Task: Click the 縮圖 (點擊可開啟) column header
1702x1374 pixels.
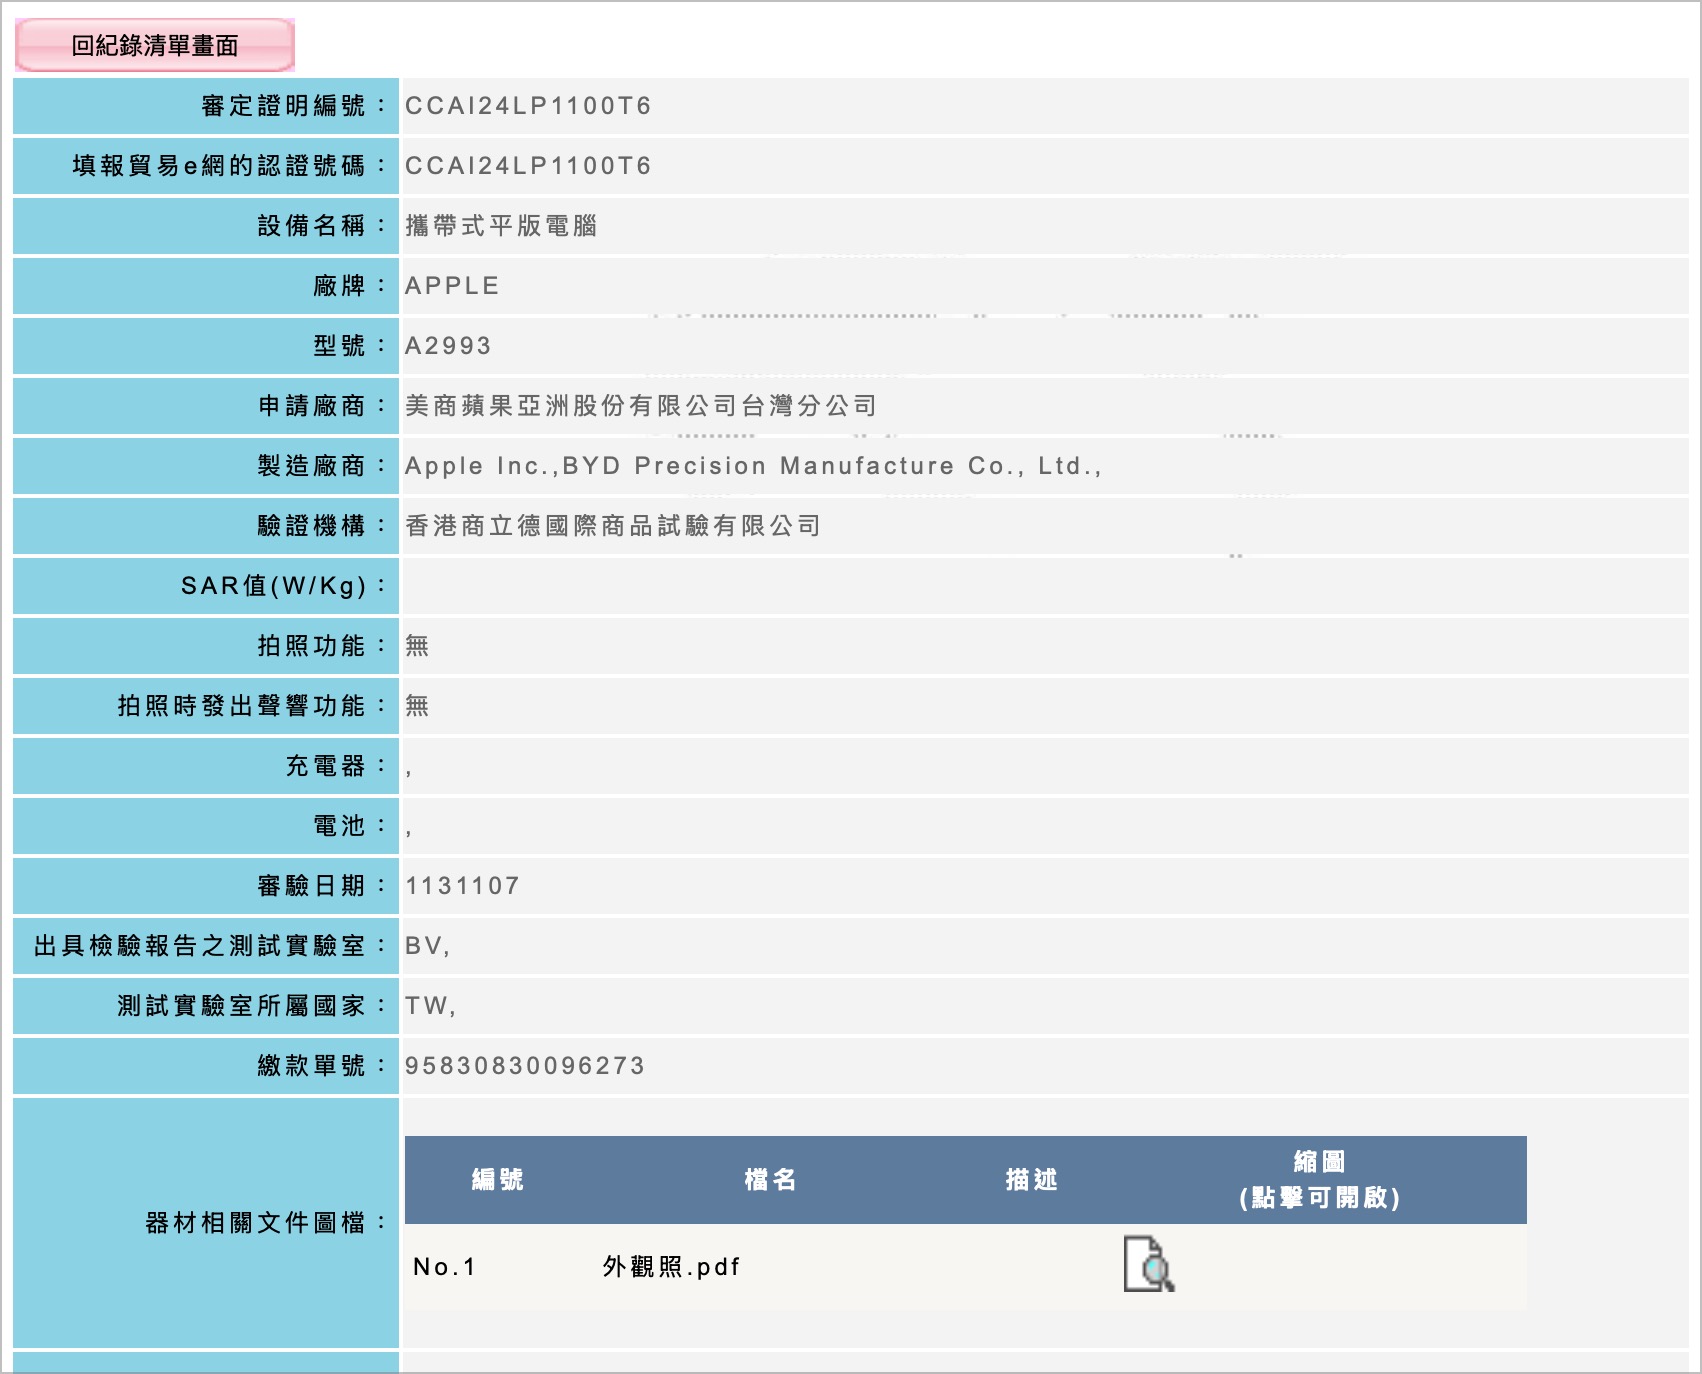Action: [1319, 1180]
